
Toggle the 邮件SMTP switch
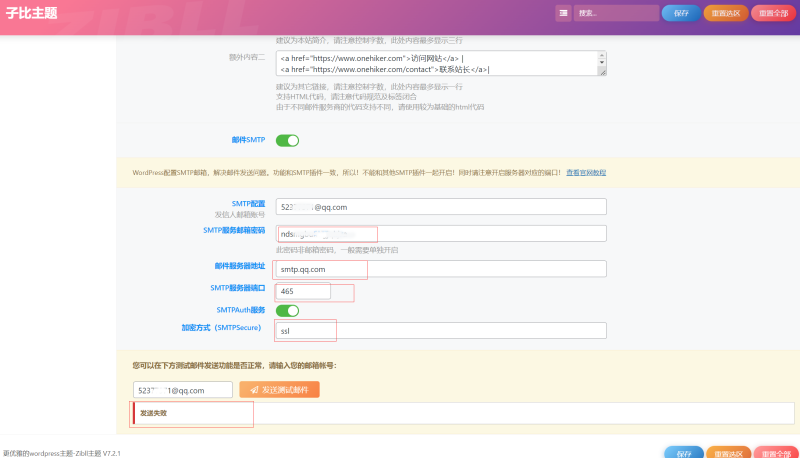point(287,140)
